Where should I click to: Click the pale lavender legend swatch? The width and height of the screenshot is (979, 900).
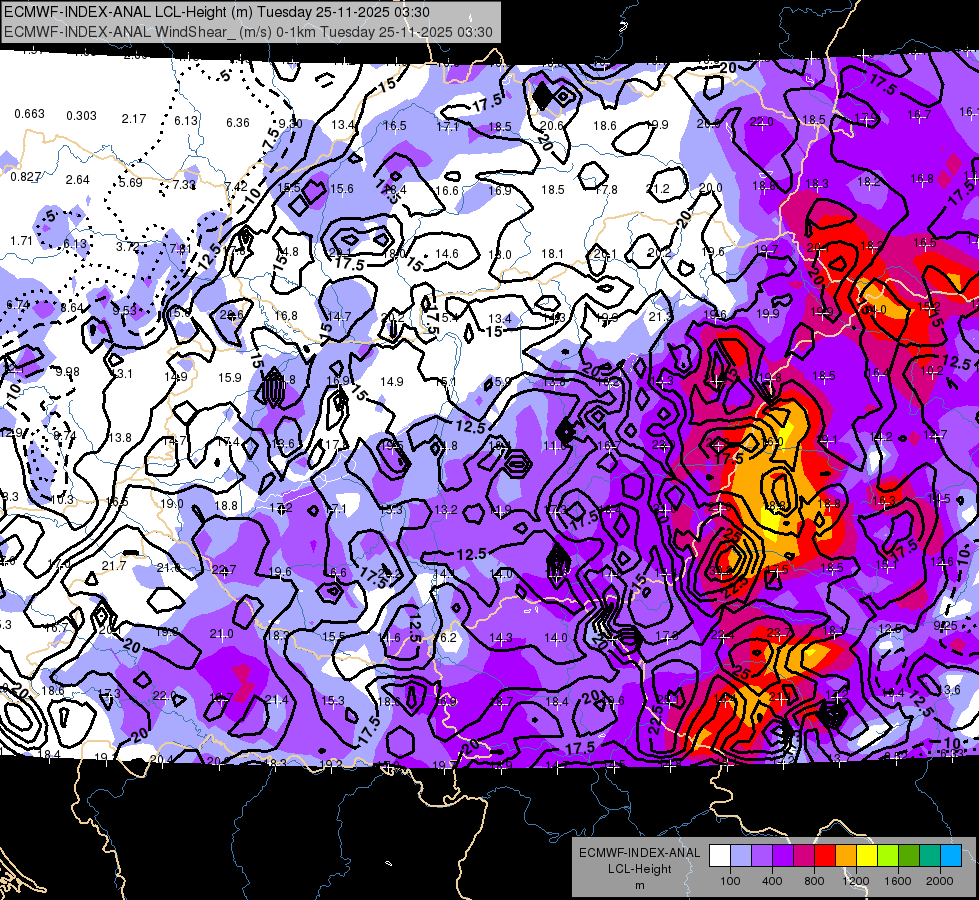click(x=741, y=856)
